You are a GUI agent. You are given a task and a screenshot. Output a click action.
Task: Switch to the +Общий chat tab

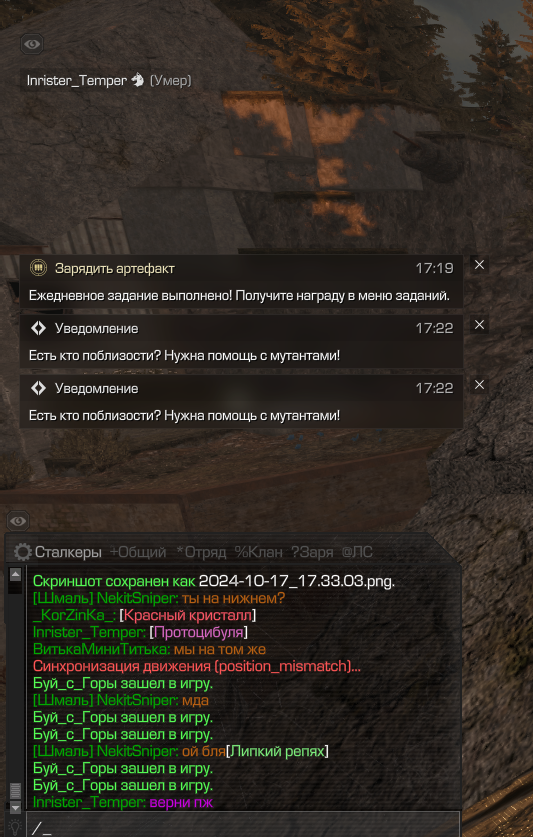click(138, 552)
